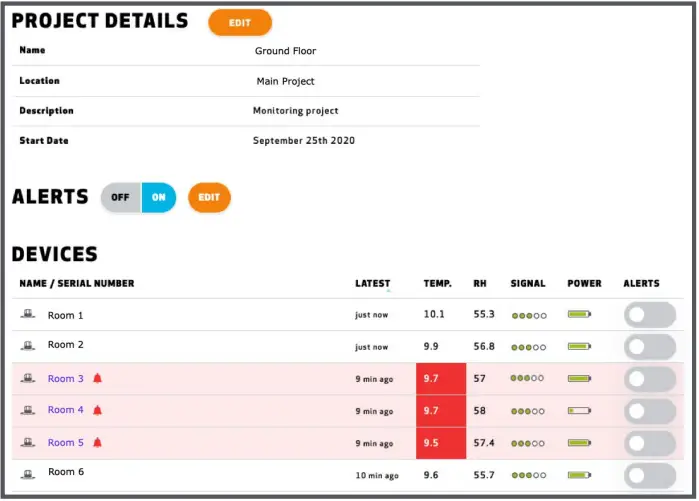Screen dimensions: 699x501
Task: Click the device icon for Room 1
Action: pos(28,314)
